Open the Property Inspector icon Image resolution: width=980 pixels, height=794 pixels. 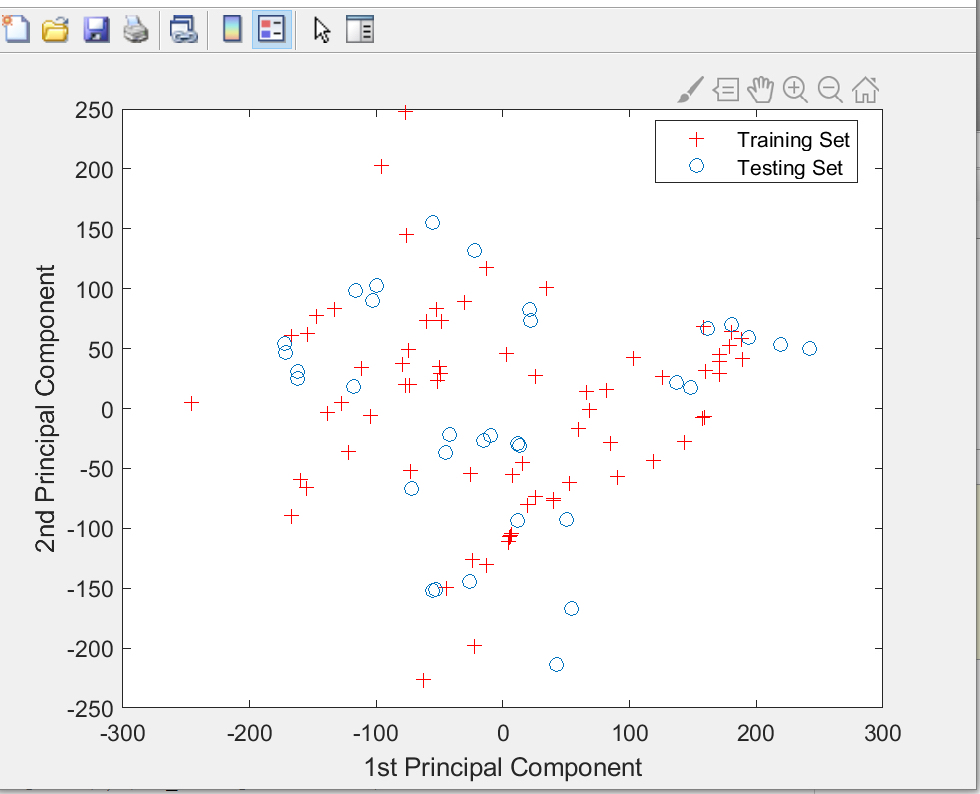point(359,29)
